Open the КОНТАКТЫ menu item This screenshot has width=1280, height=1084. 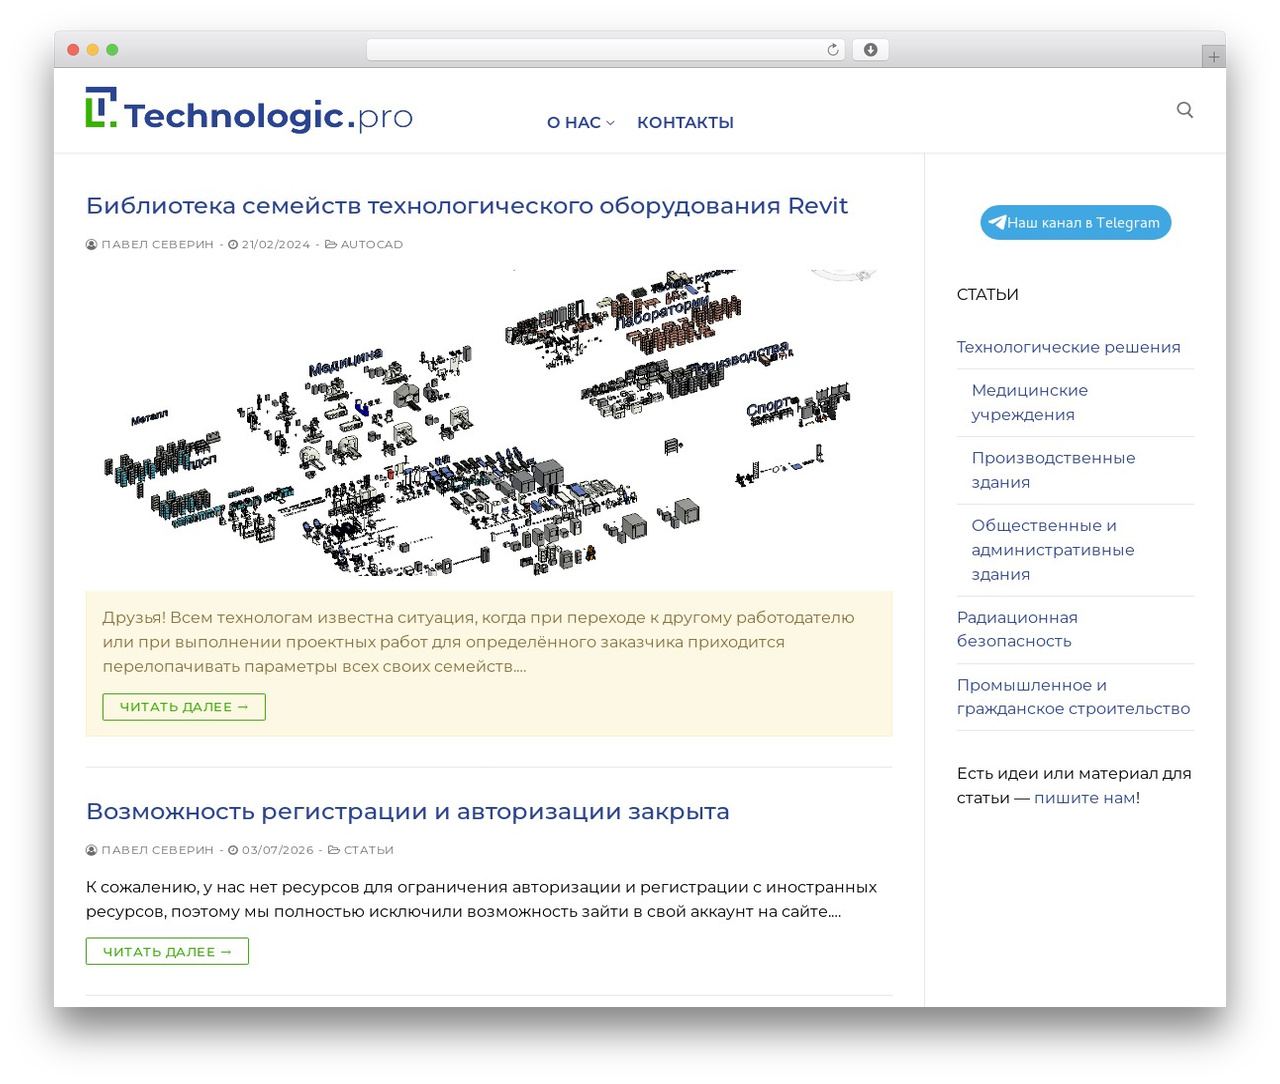685,122
